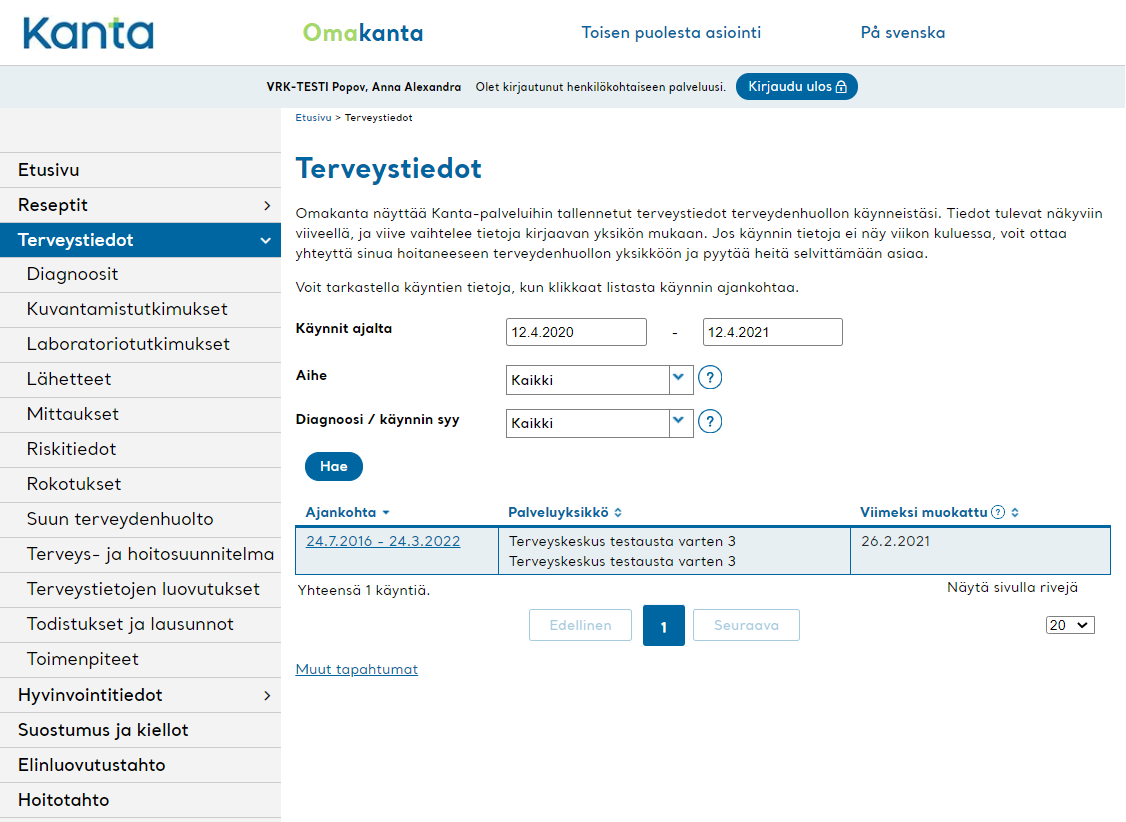Image resolution: width=1126 pixels, height=822 pixels.
Task: Select Terveystietojen luovutukset in sidebar
Action: [141, 589]
